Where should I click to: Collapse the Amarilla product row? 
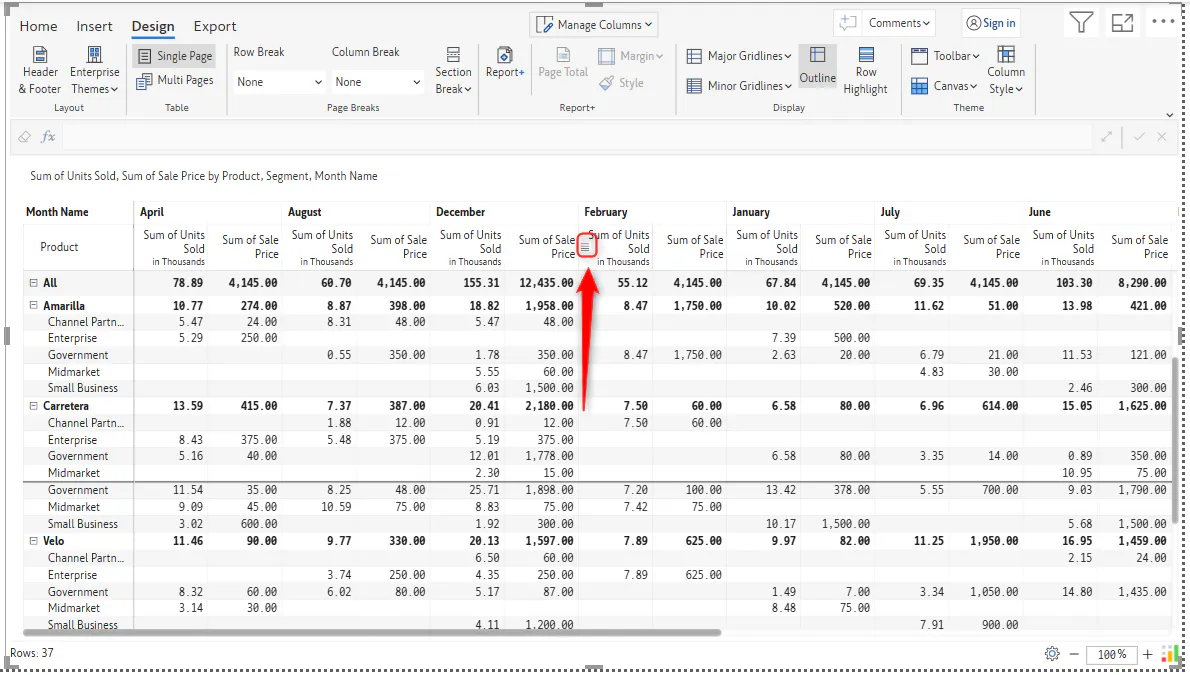[33, 305]
